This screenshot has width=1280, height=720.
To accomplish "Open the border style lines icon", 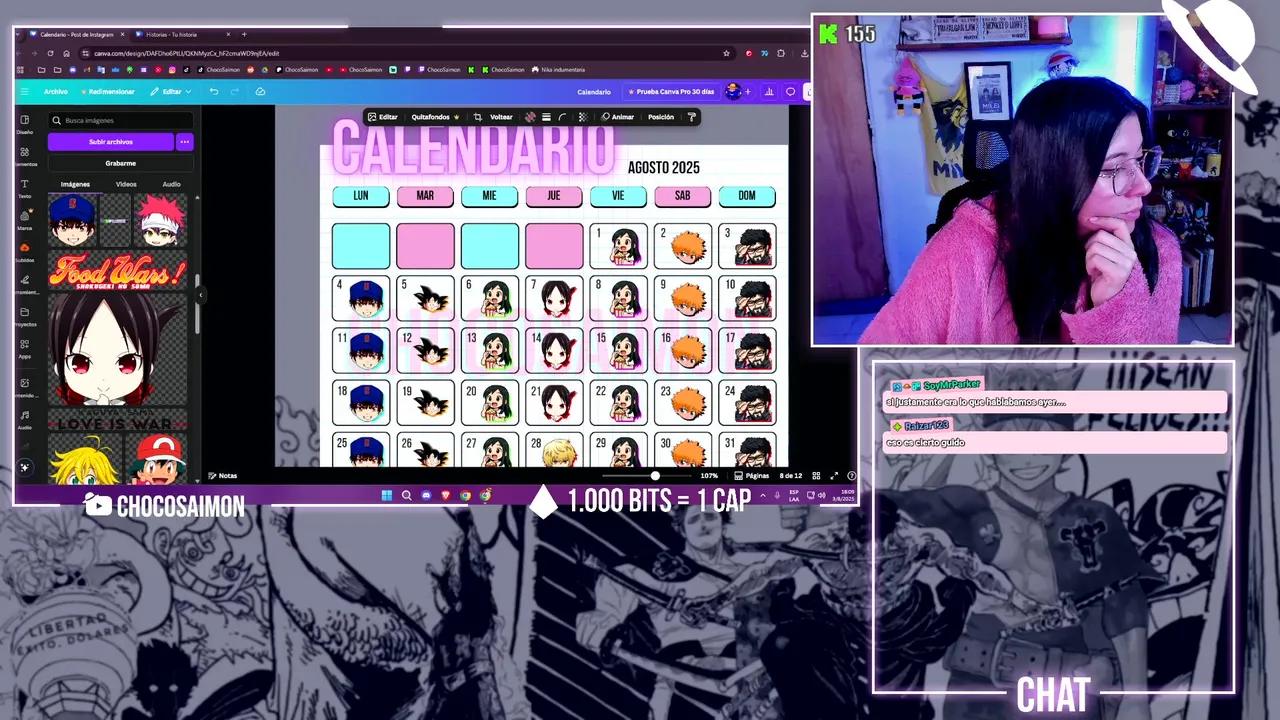I will pos(546,117).
